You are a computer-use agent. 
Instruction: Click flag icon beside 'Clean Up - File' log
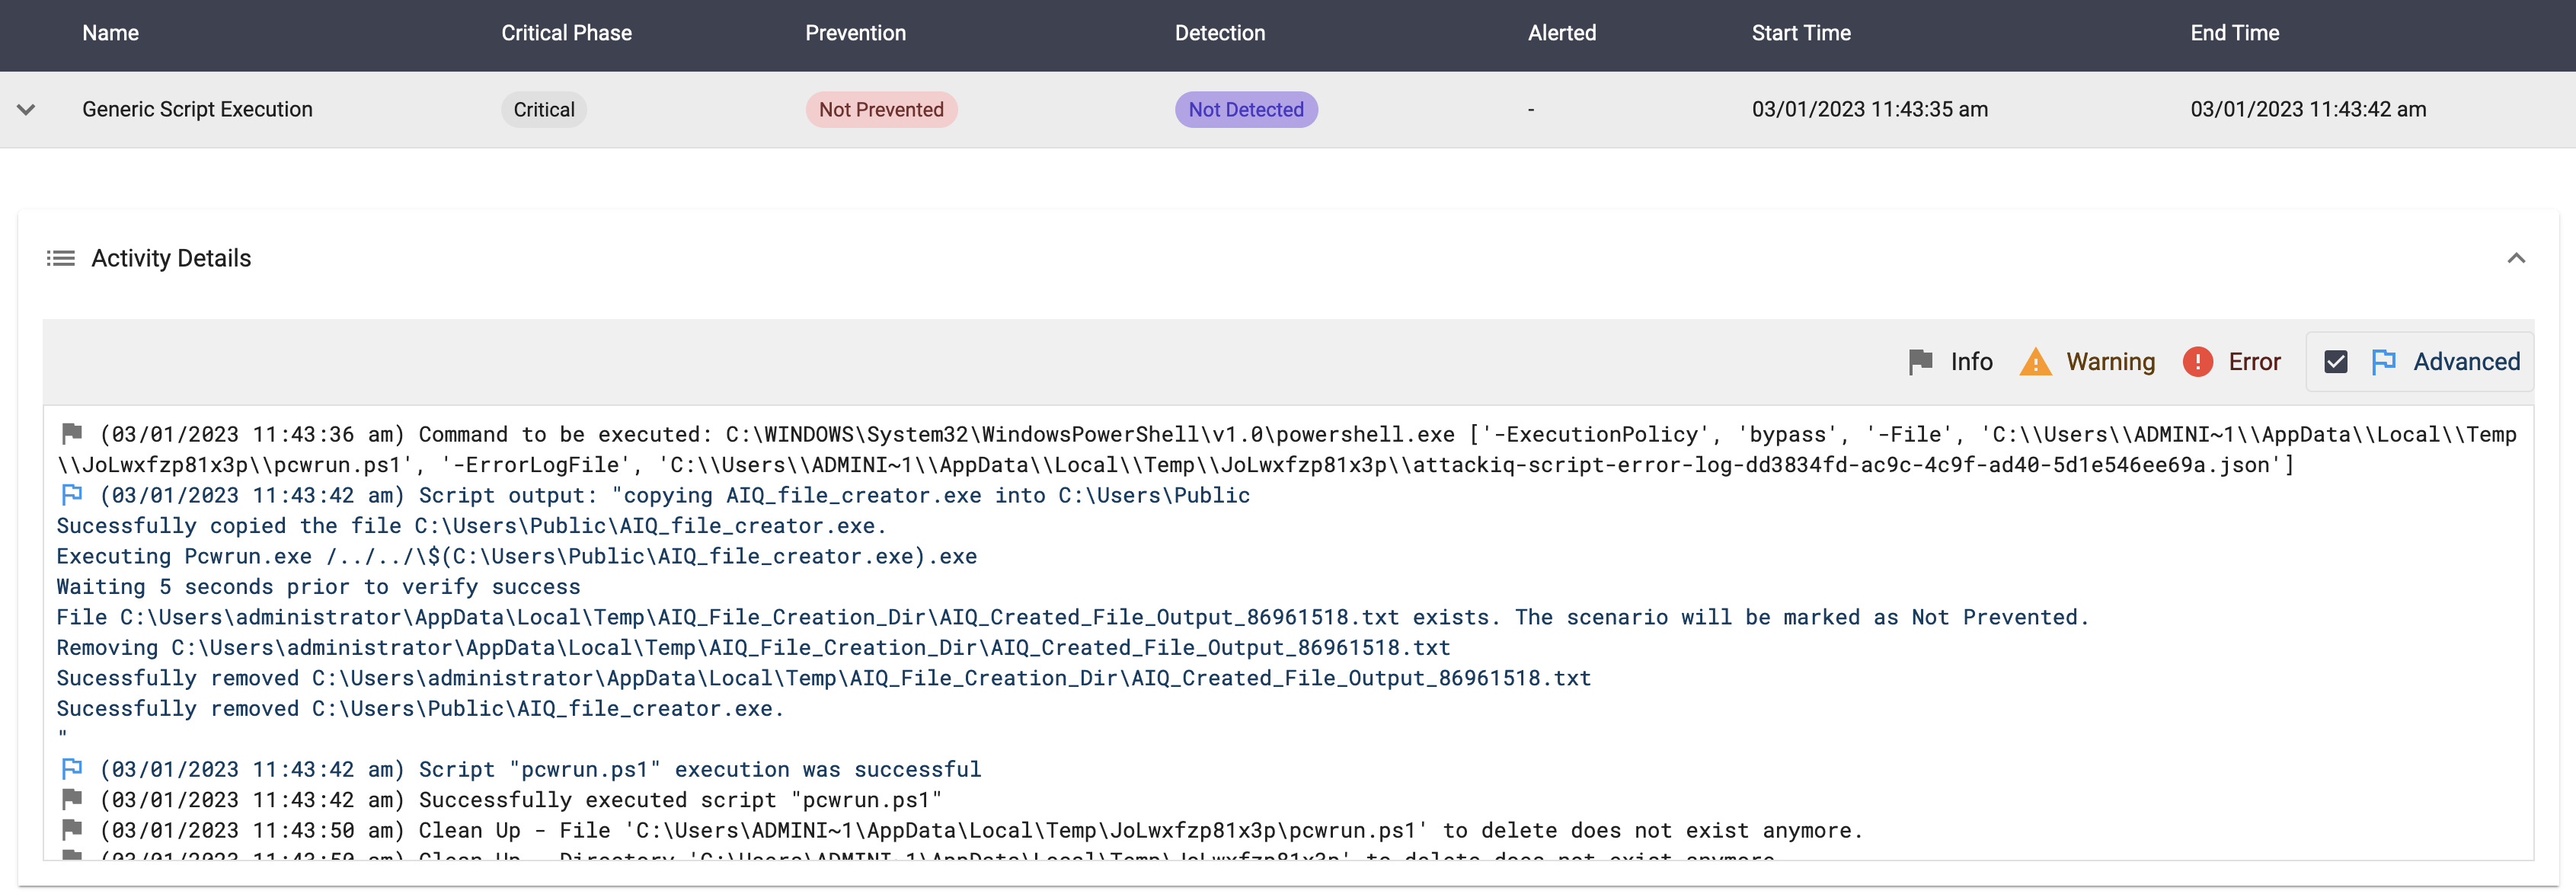[72, 830]
